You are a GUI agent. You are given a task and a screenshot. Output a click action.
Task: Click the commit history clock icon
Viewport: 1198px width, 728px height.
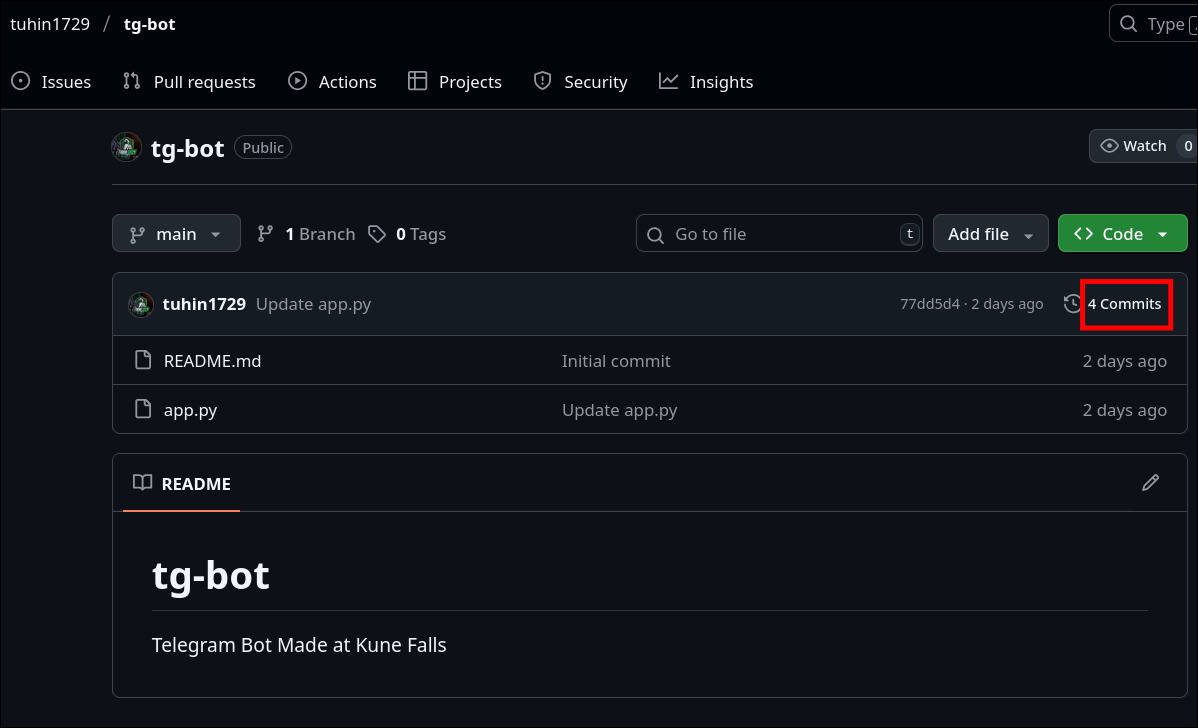pos(1072,304)
